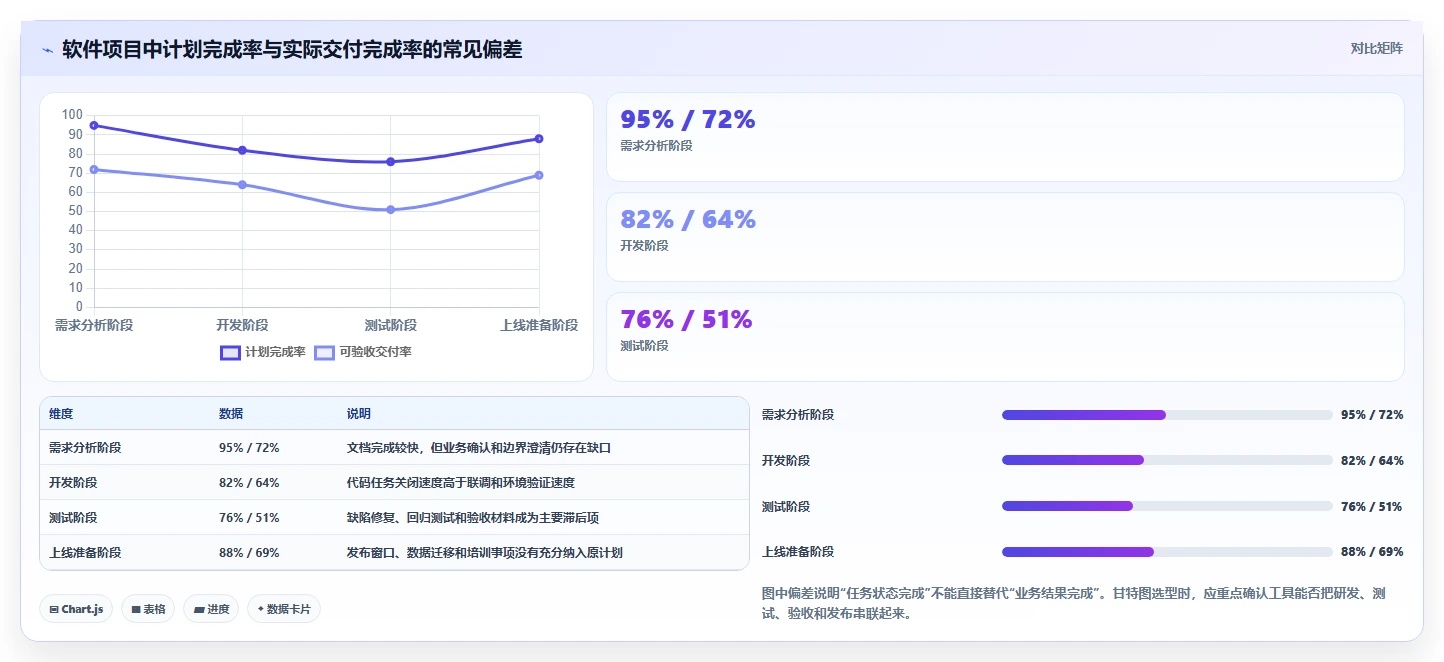
Task: Click the 可验收交付率 data point at 测试阶段
Action: click(x=391, y=210)
